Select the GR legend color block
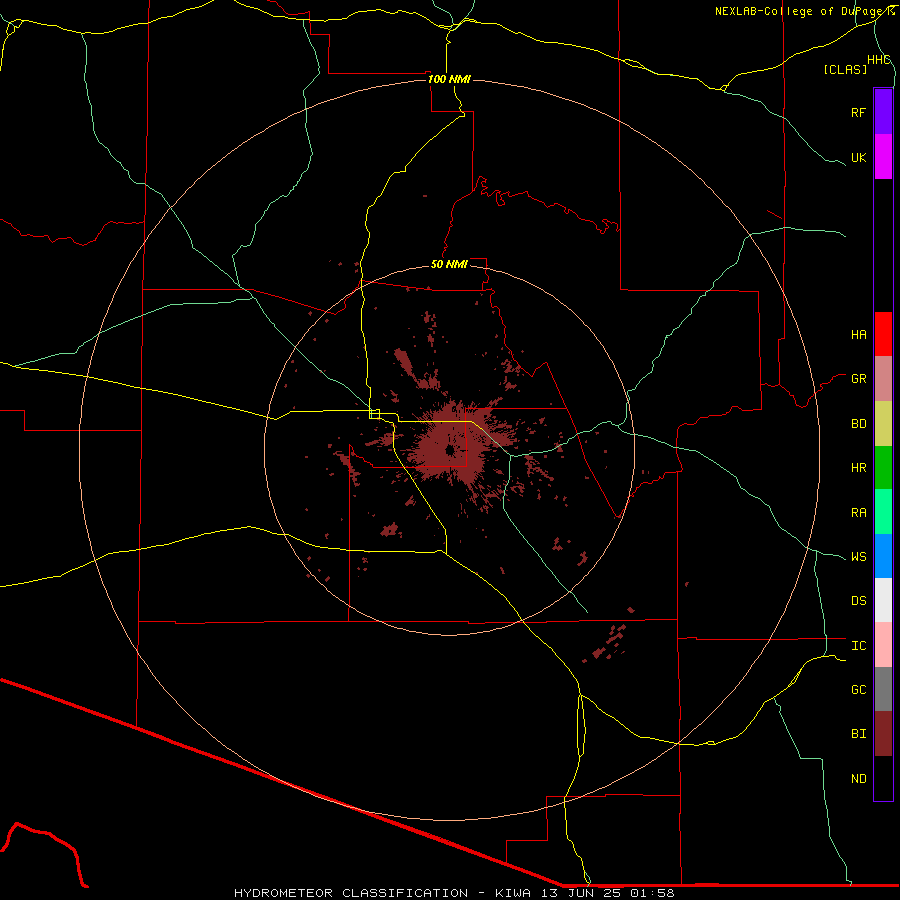This screenshot has width=900, height=900. (x=883, y=379)
